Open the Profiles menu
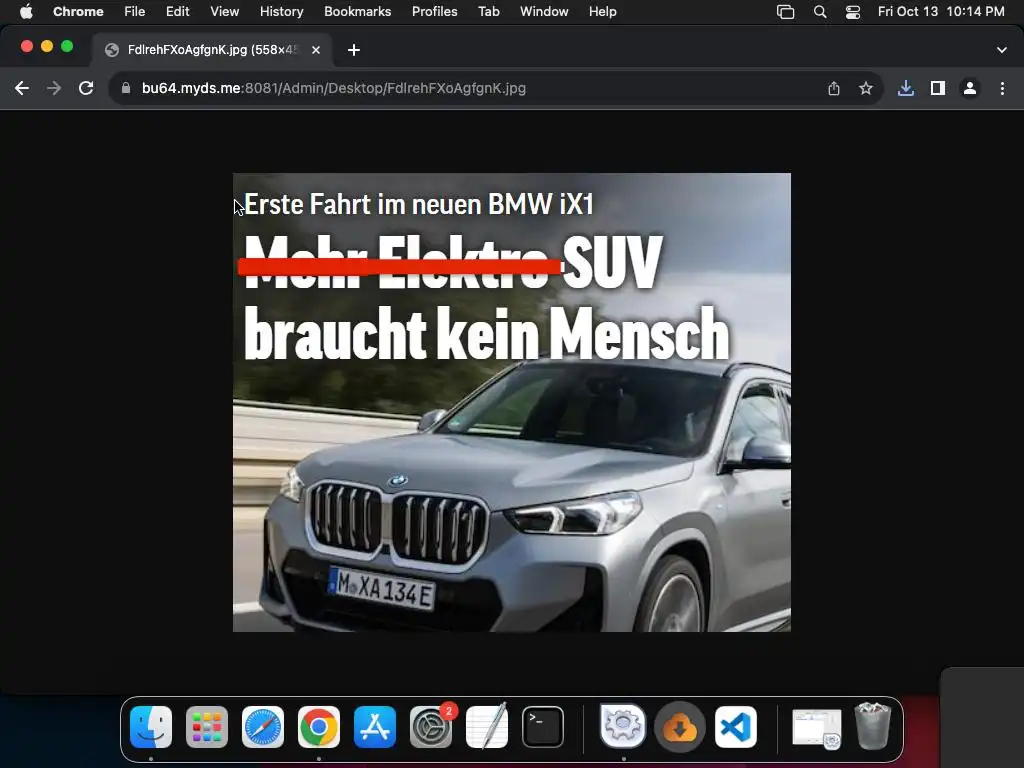Screen dimensions: 1024x768 pos(434,12)
